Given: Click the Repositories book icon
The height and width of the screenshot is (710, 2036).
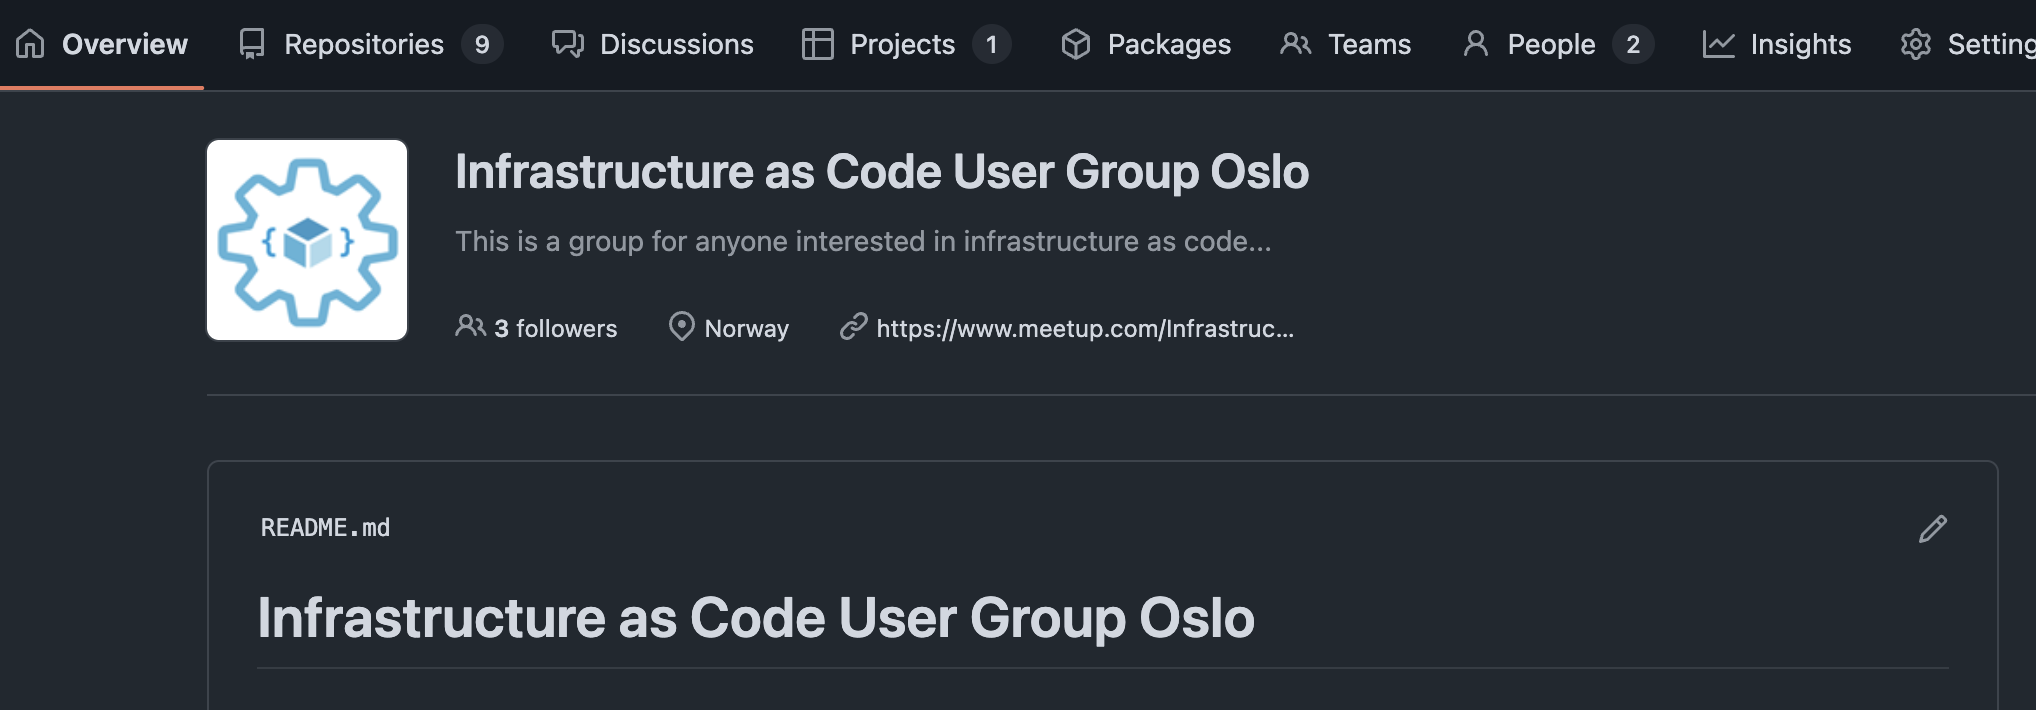Looking at the screenshot, I should (x=252, y=44).
